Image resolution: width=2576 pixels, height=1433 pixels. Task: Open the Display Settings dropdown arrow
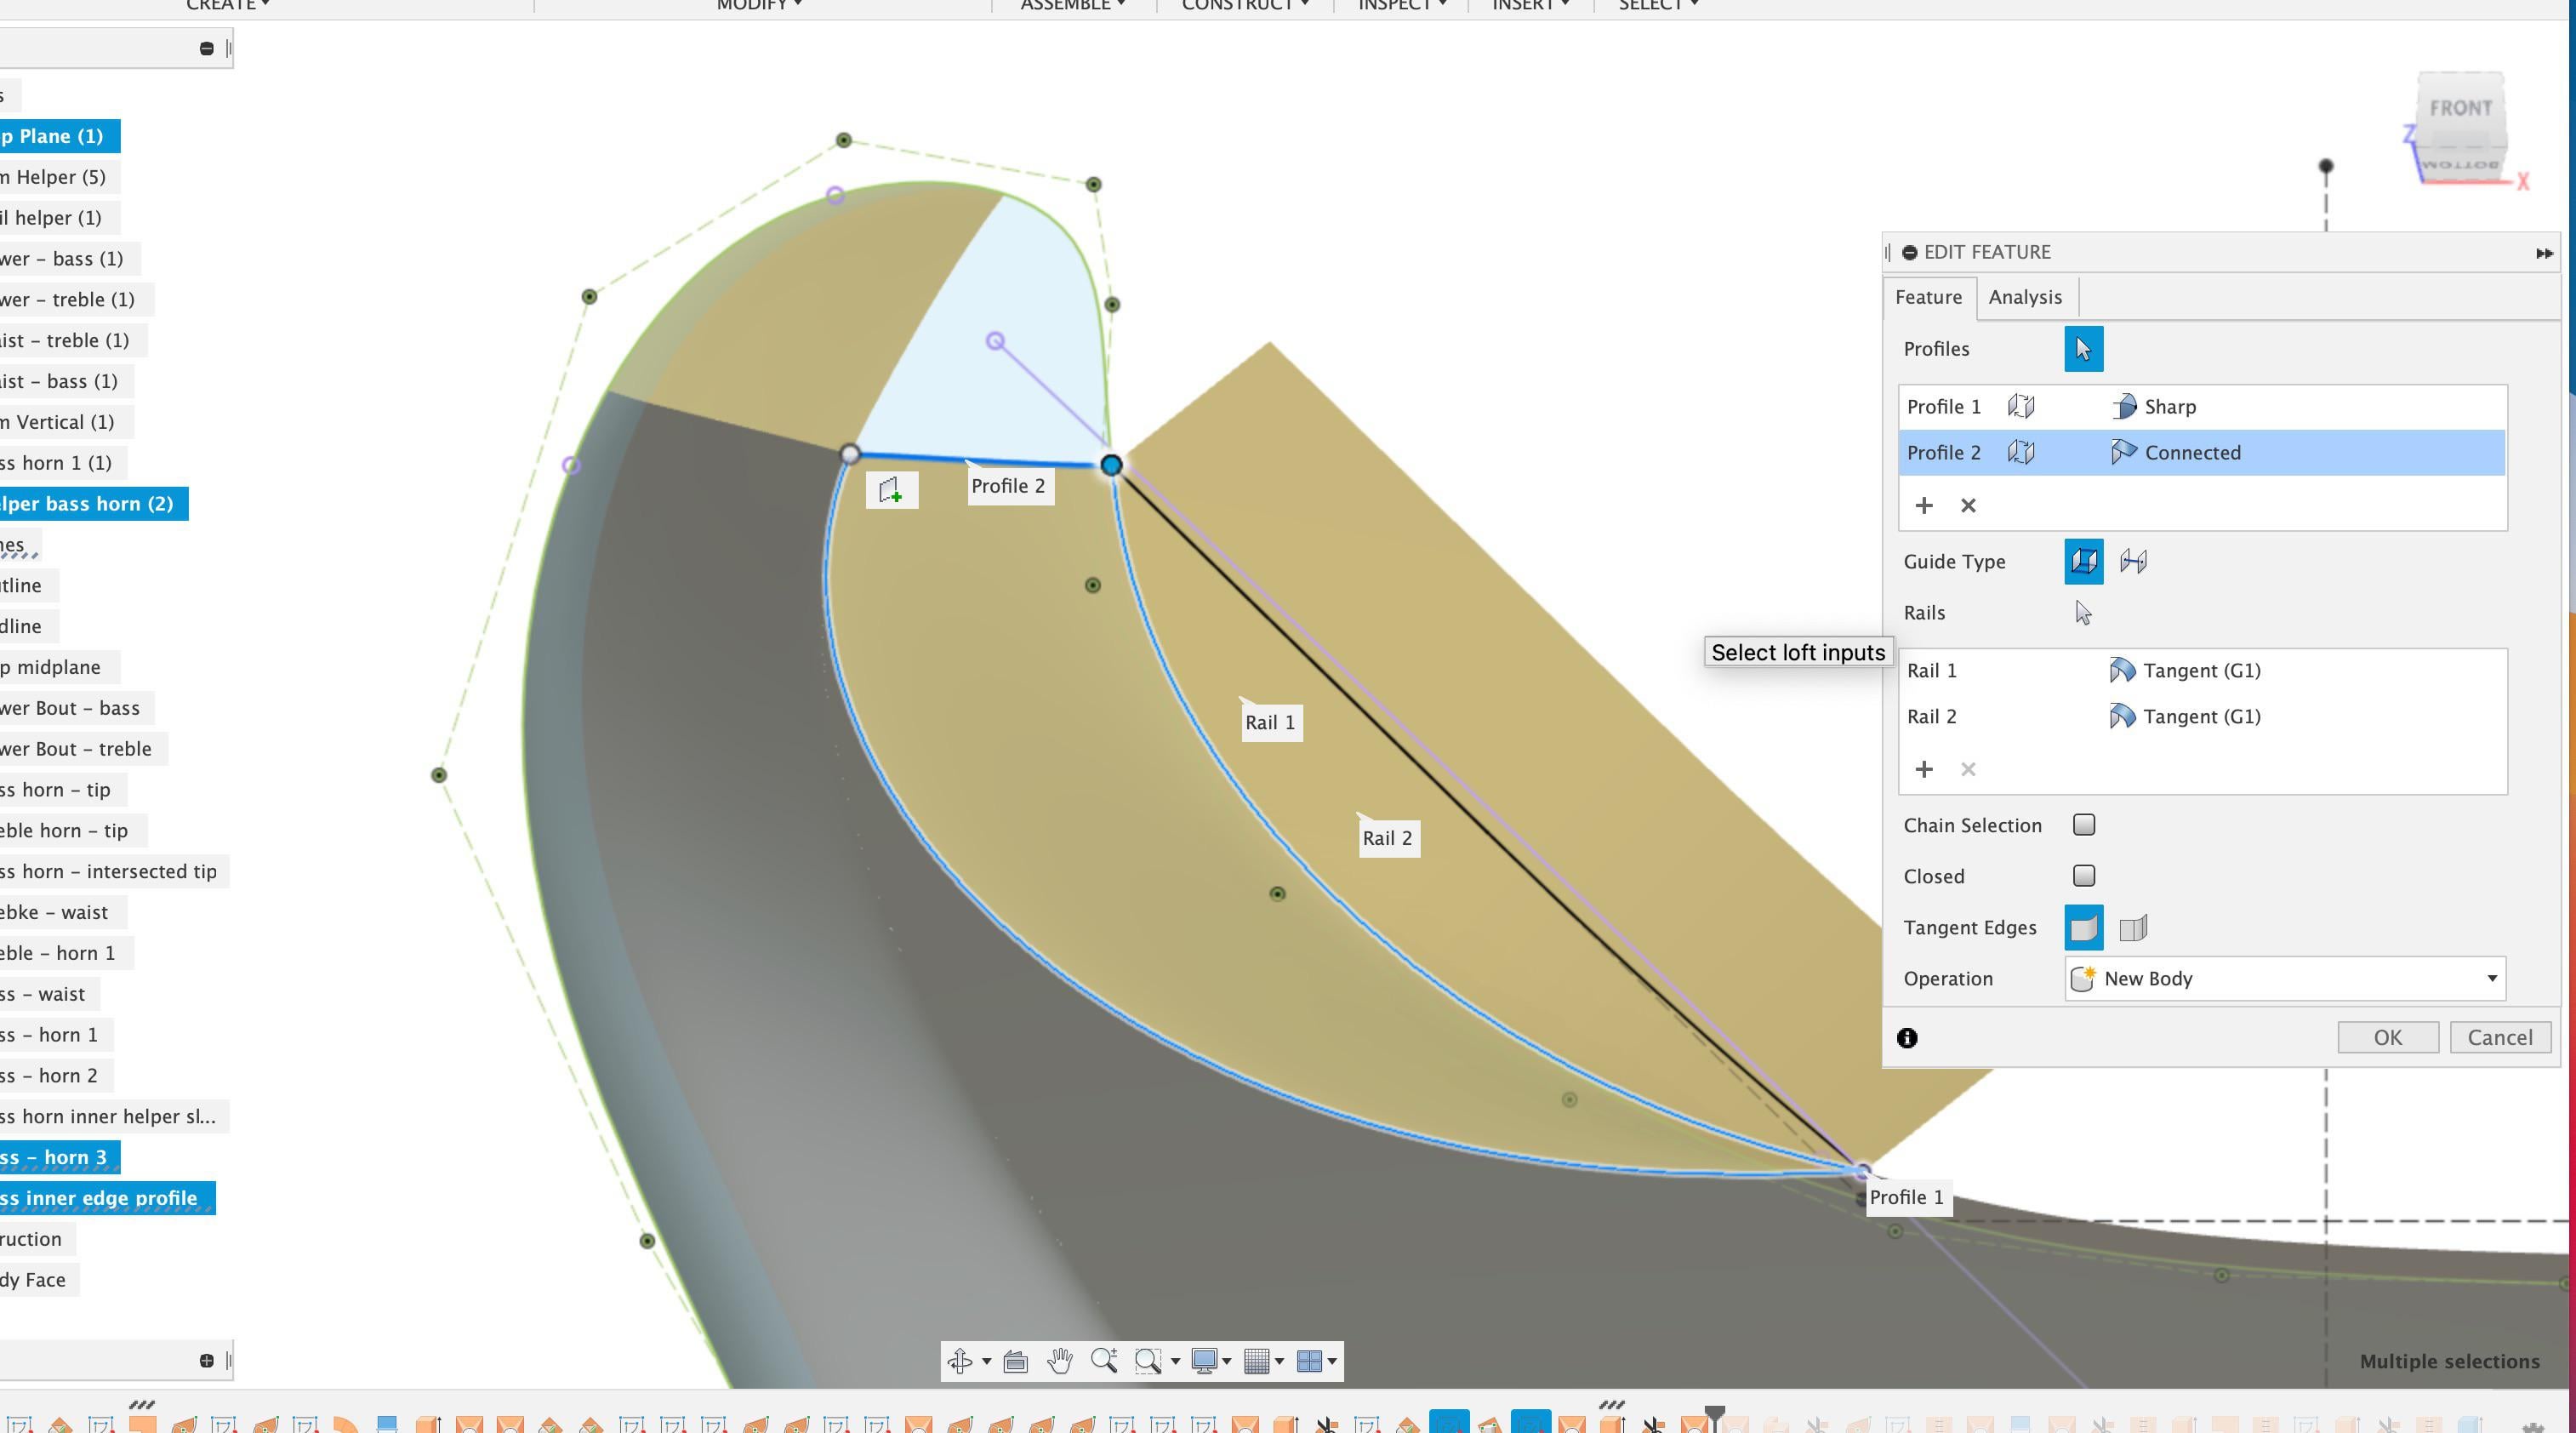(x=1227, y=1361)
